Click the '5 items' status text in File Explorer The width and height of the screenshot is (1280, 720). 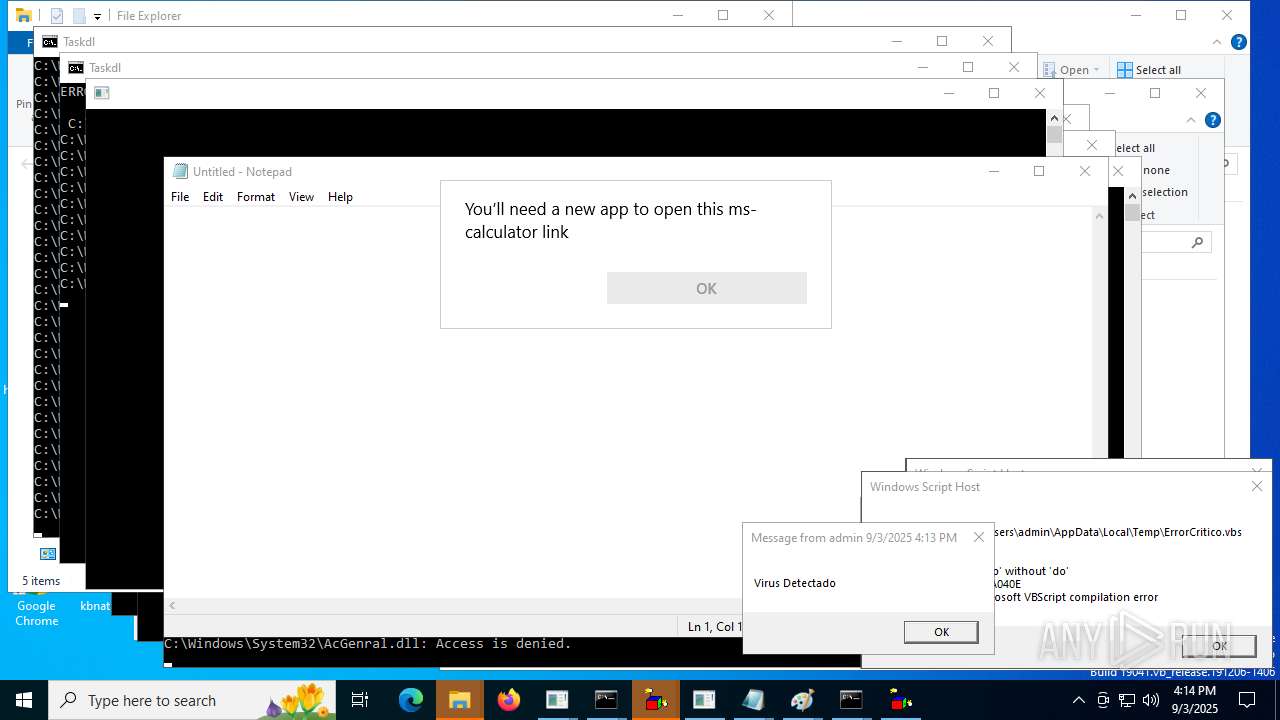pos(41,581)
